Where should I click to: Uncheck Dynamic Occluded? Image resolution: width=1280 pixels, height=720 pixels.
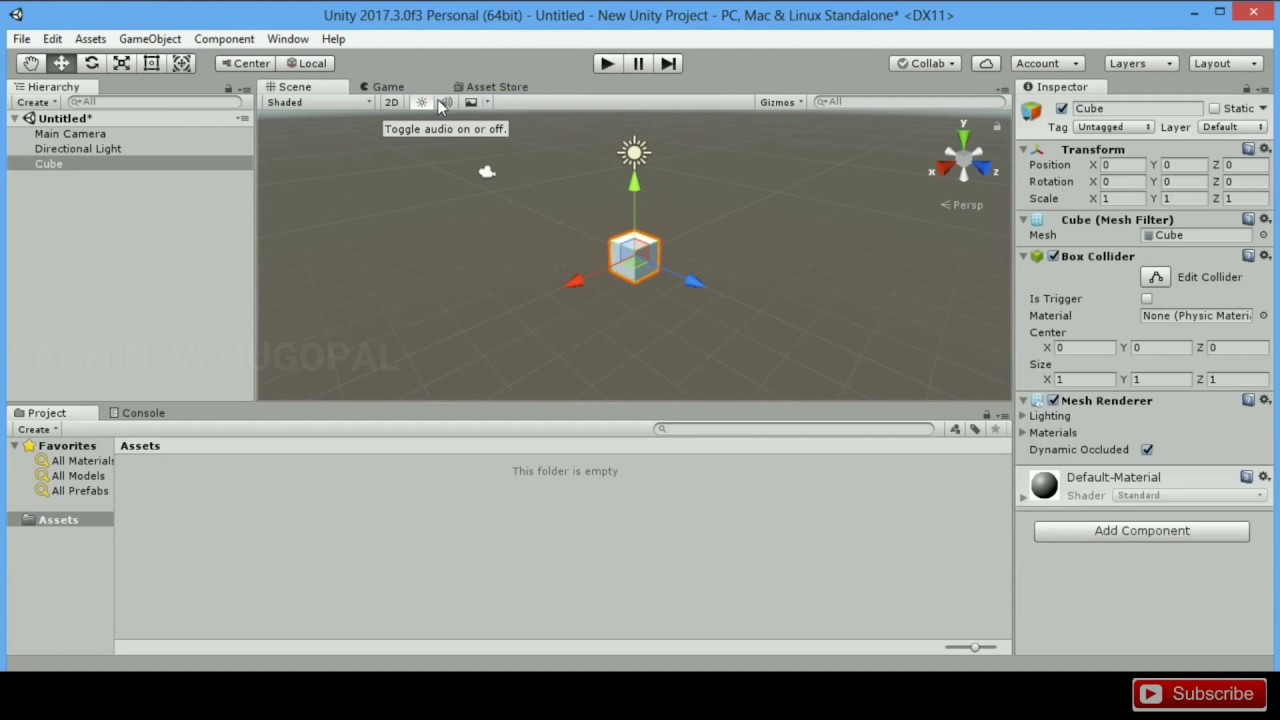pos(1147,450)
